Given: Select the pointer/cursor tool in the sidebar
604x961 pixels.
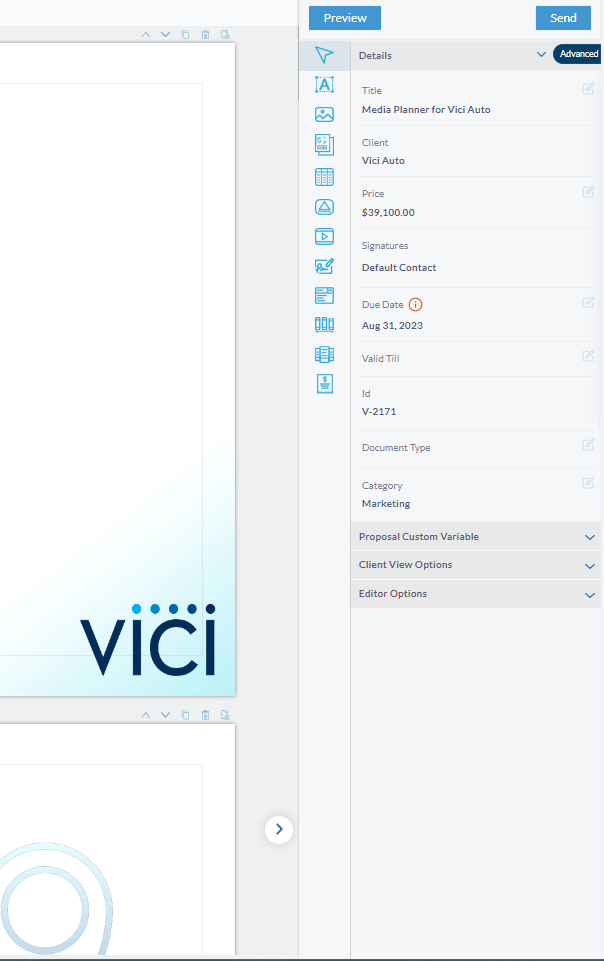Looking at the screenshot, I should [x=324, y=55].
